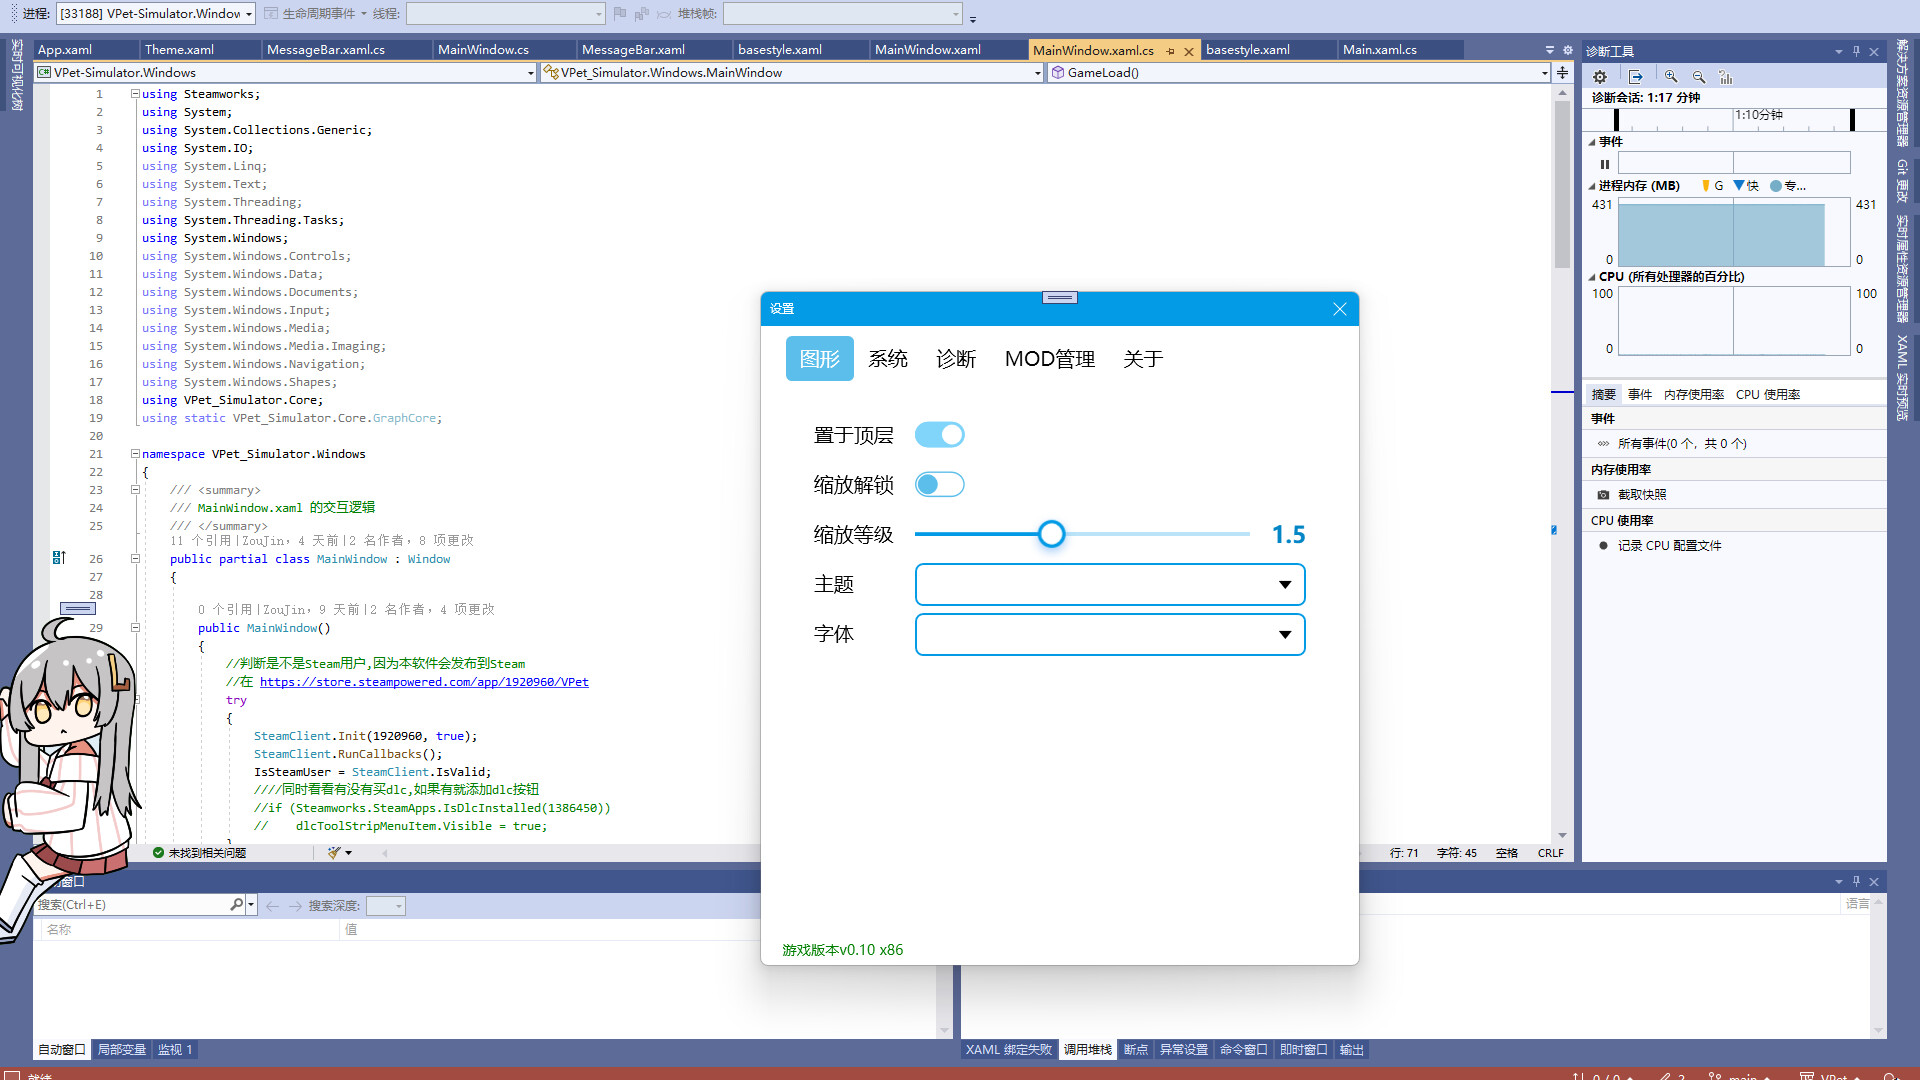Switch to the 系统 settings tab
The height and width of the screenshot is (1080, 1920).
pos(888,359)
